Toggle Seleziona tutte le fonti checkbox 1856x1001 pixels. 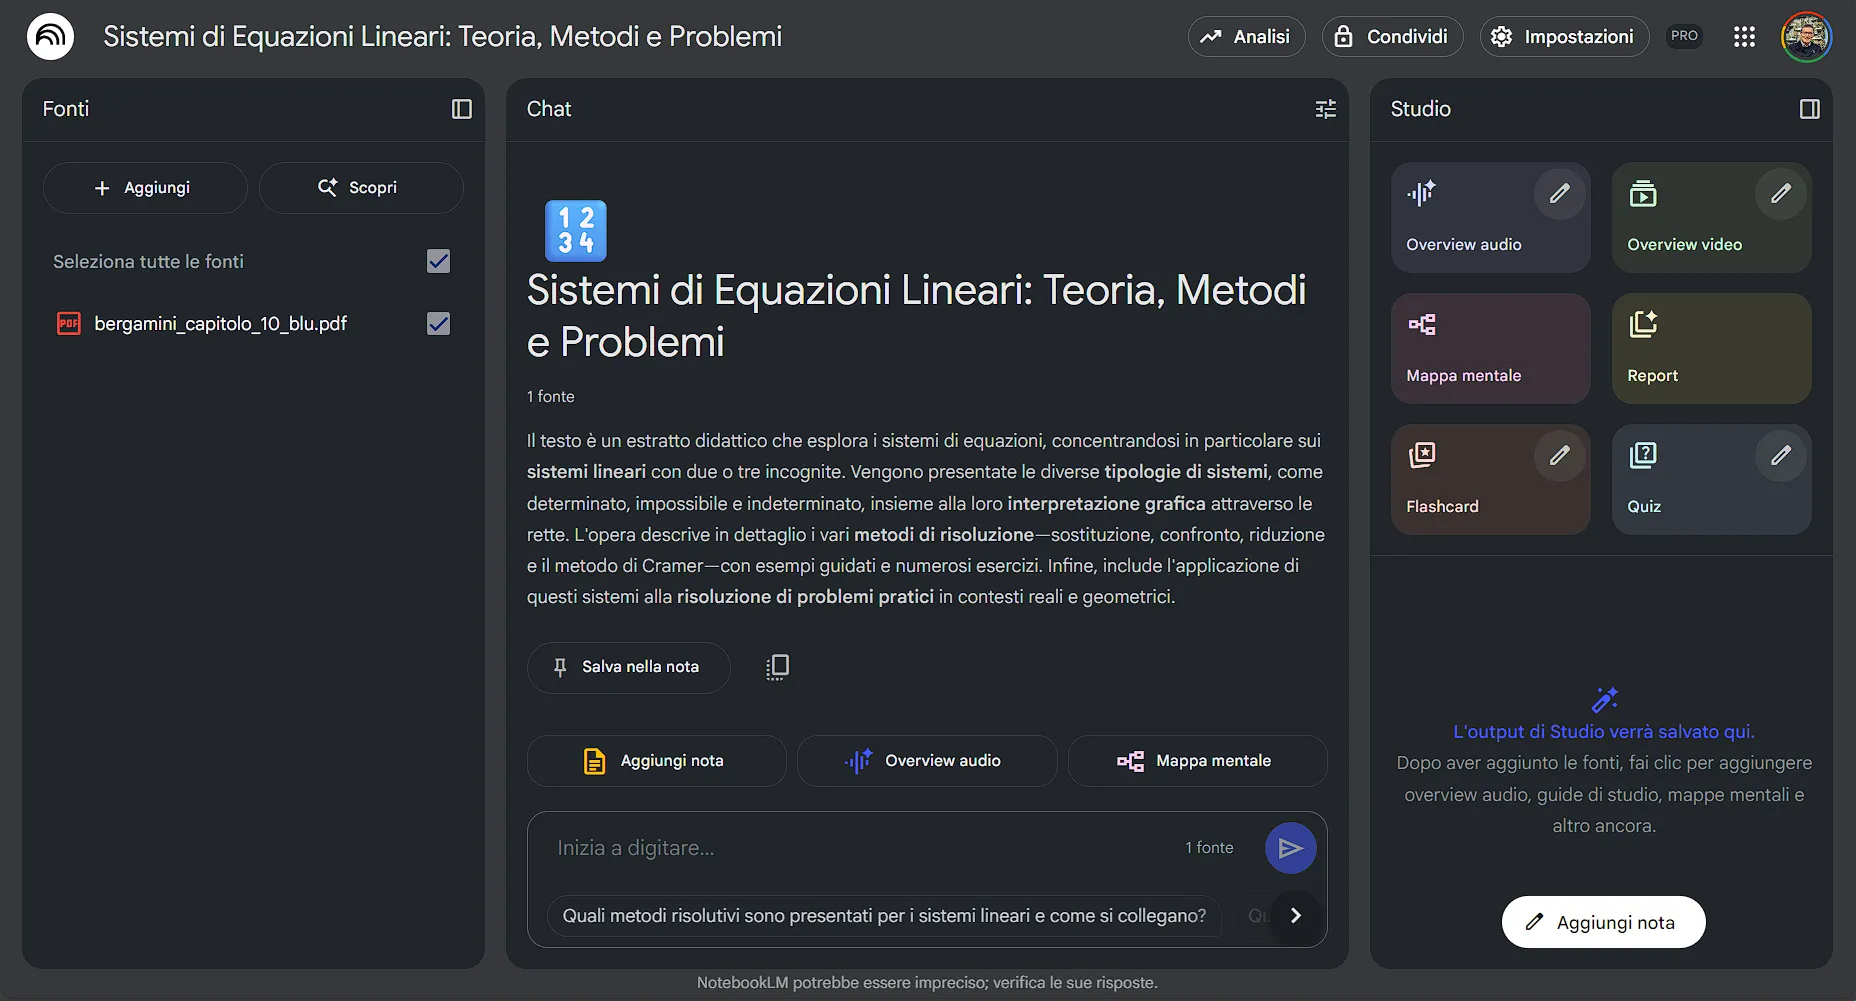point(438,261)
